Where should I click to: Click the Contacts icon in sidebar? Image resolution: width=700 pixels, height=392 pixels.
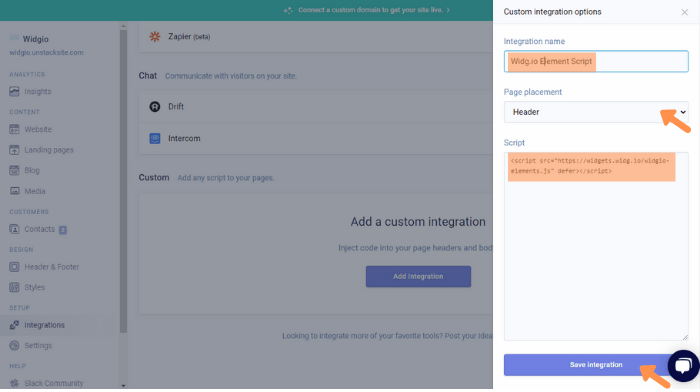(x=14, y=229)
